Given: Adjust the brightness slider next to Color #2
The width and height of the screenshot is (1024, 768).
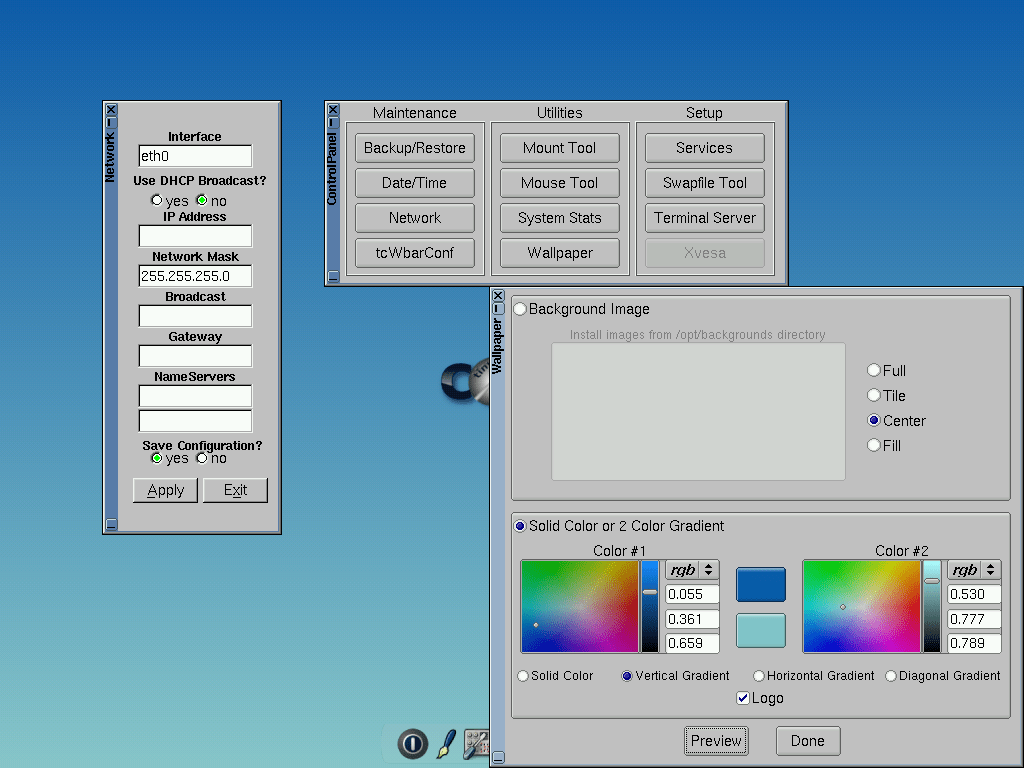Looking at the screenshot, I should click(x=930, y=605).
